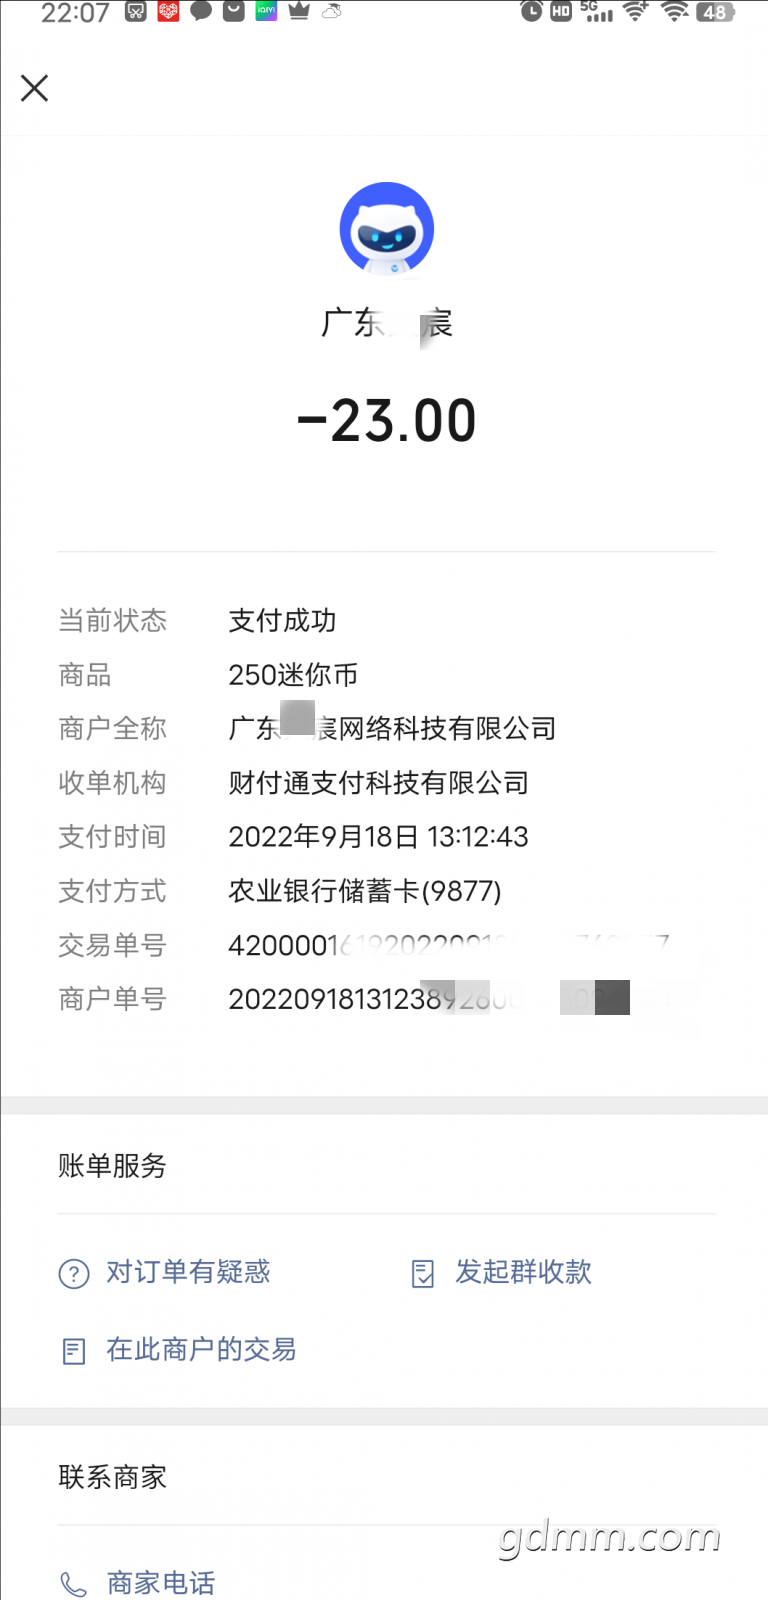Image resolution: width=768 pixels, height=1600 pixels.
Task: Tap the question mark icon for order doubts
Action: point(74,1274)
